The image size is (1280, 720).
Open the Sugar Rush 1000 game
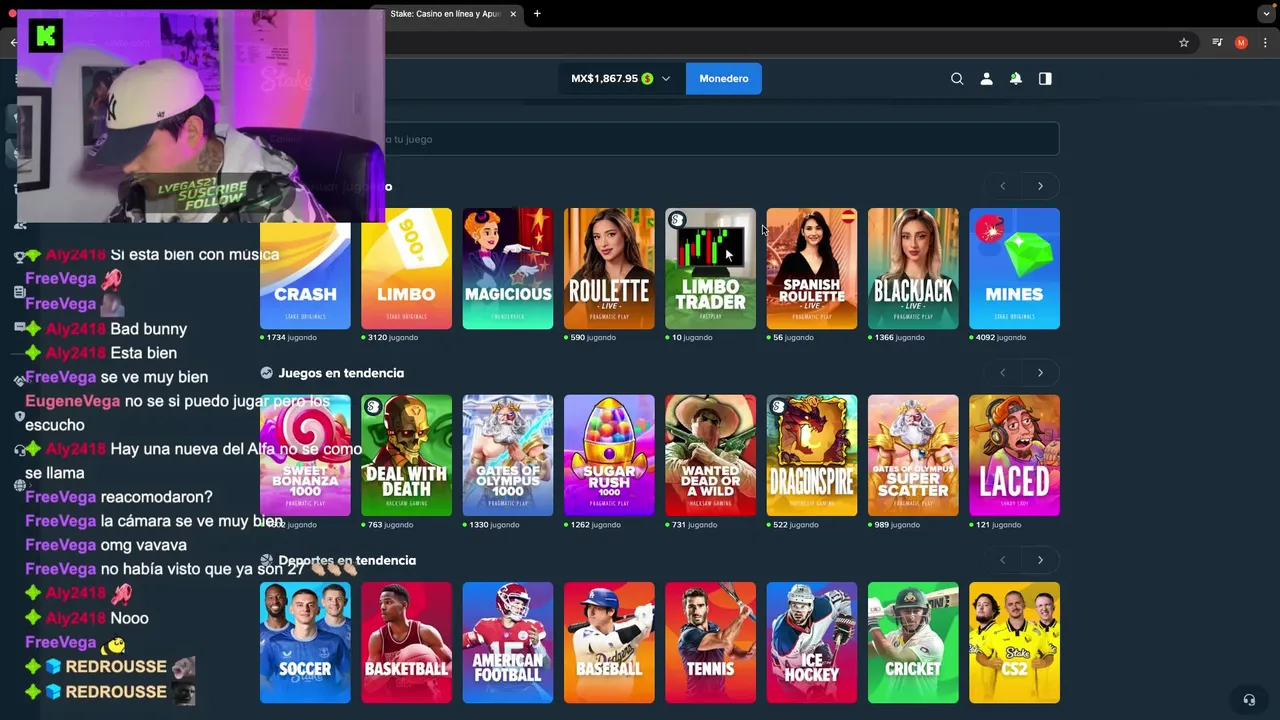(x=609, y=455)
